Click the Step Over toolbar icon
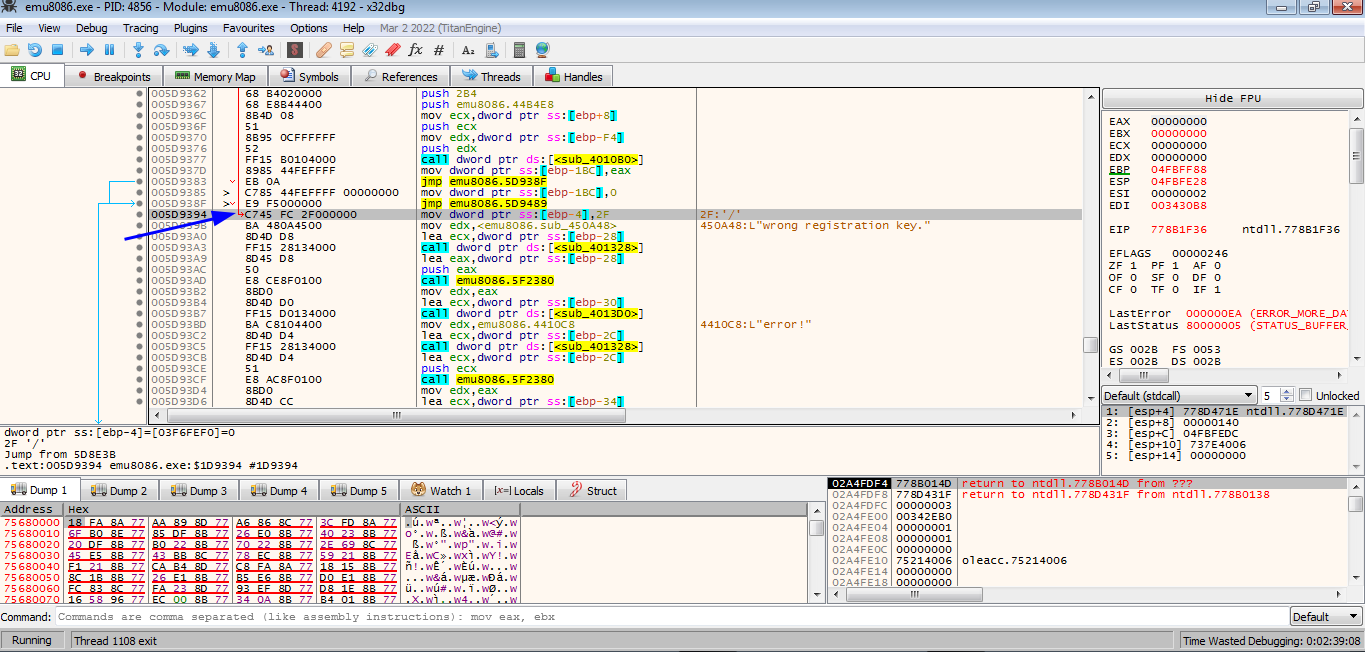 161,50
